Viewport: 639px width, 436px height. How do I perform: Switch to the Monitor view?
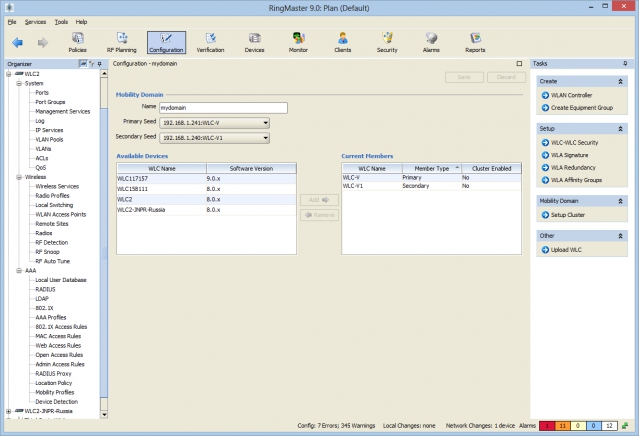pos(298,42)
